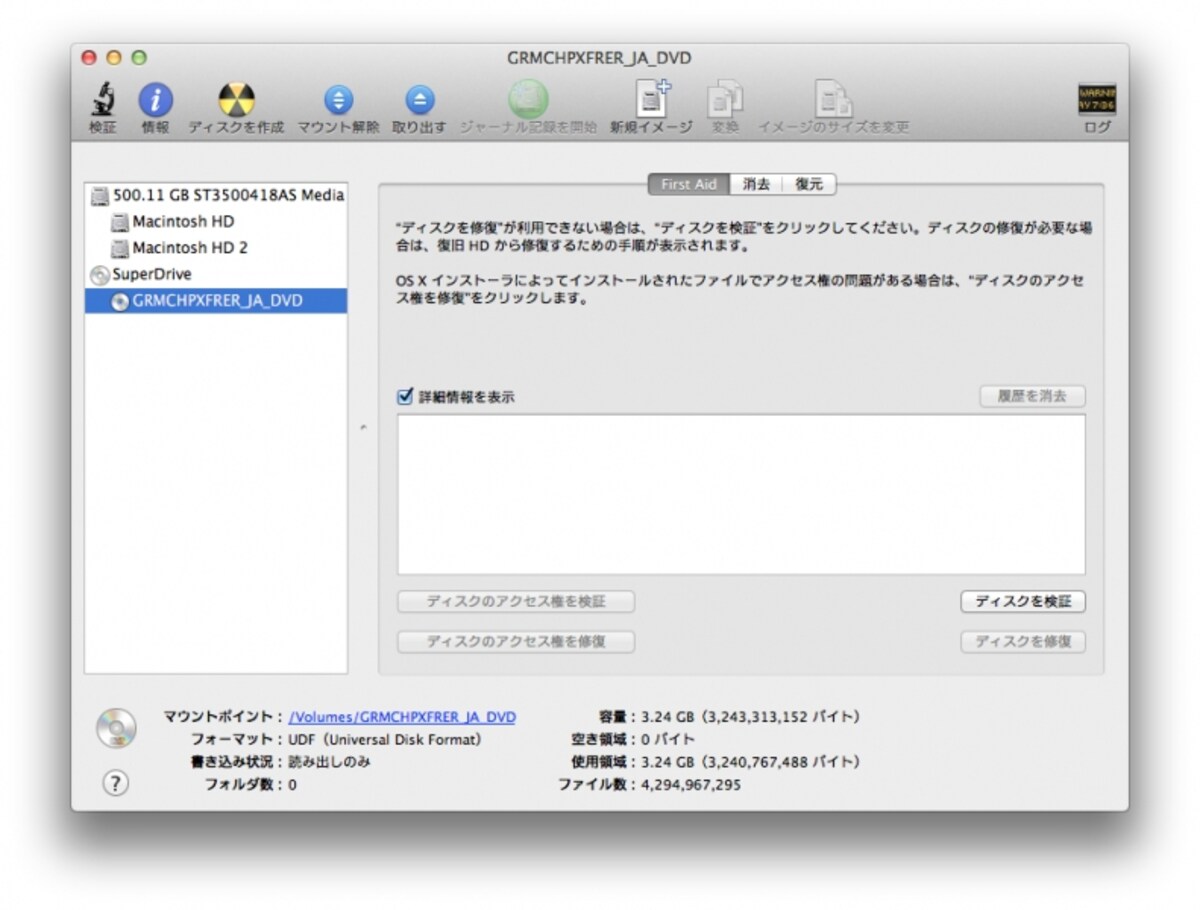Select Macintosh HD 2 in the sidebar
The height and width of the screenshot is (910, 1200).
pos(216,248)
